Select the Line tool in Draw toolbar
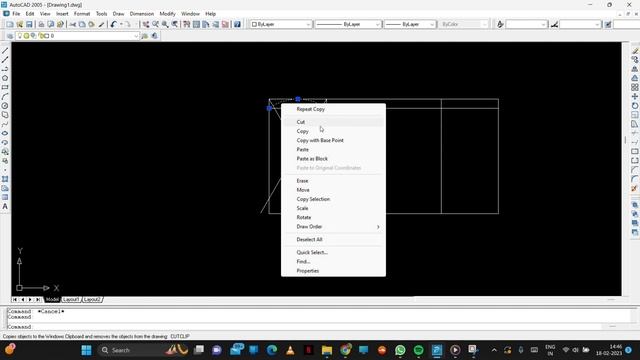 pyautogui.click(x=5, y=51)
